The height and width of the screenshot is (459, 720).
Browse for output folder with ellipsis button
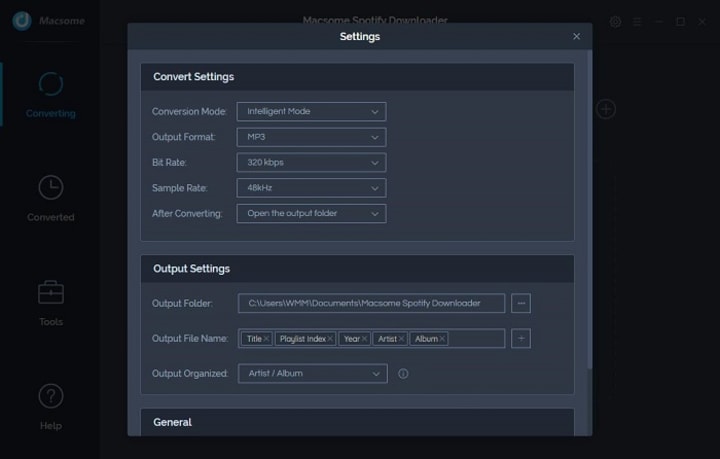pyautogui.click(x=521, y=303)
